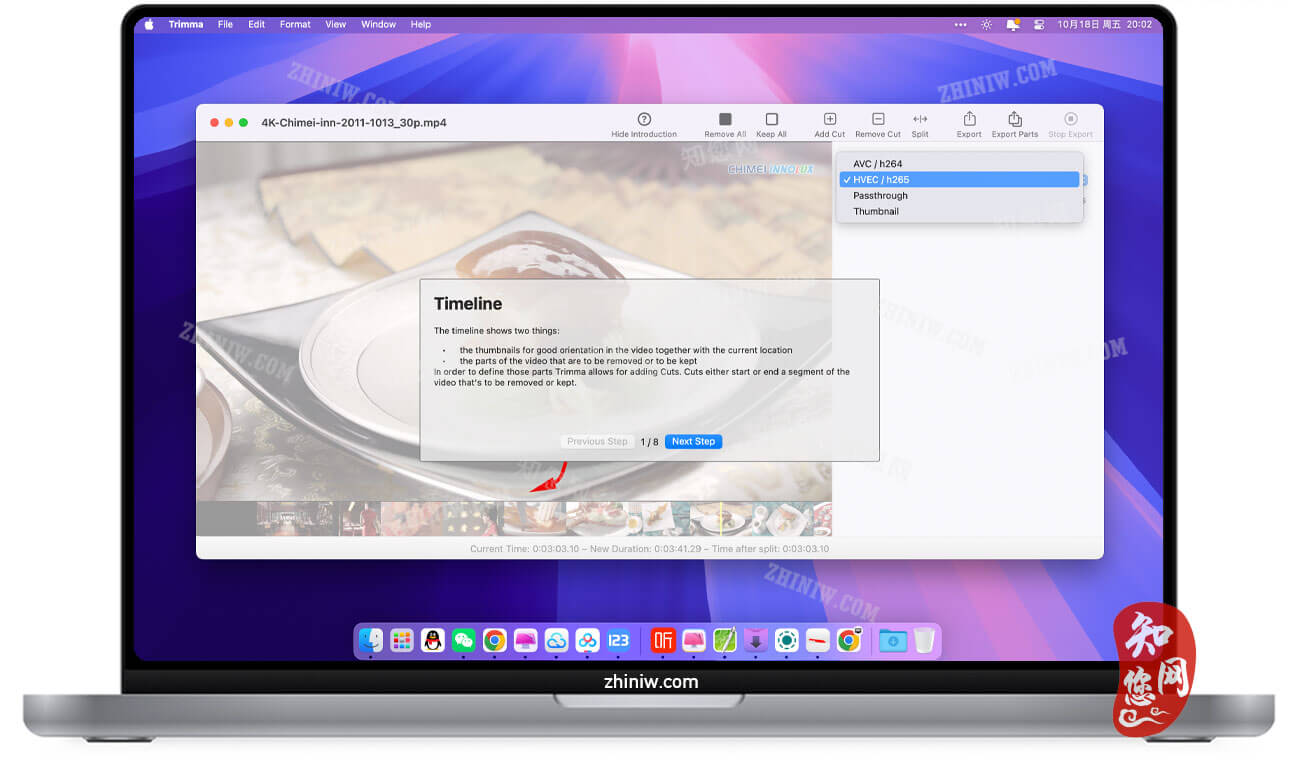1298x779 pixels.
Task: Click the Stop Export toolbar icon
Action: point(1070,119)
